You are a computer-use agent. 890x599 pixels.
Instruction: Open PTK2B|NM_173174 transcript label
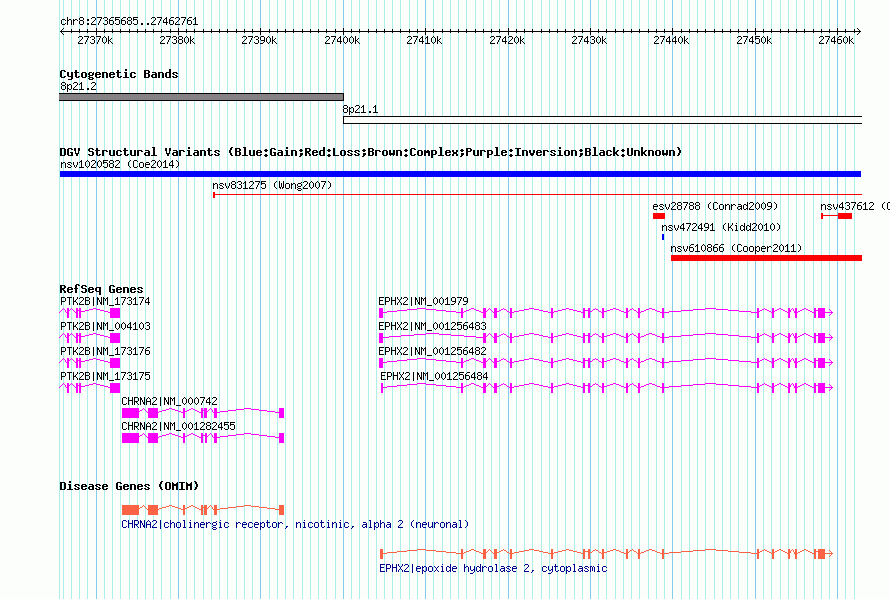[105, 301]
